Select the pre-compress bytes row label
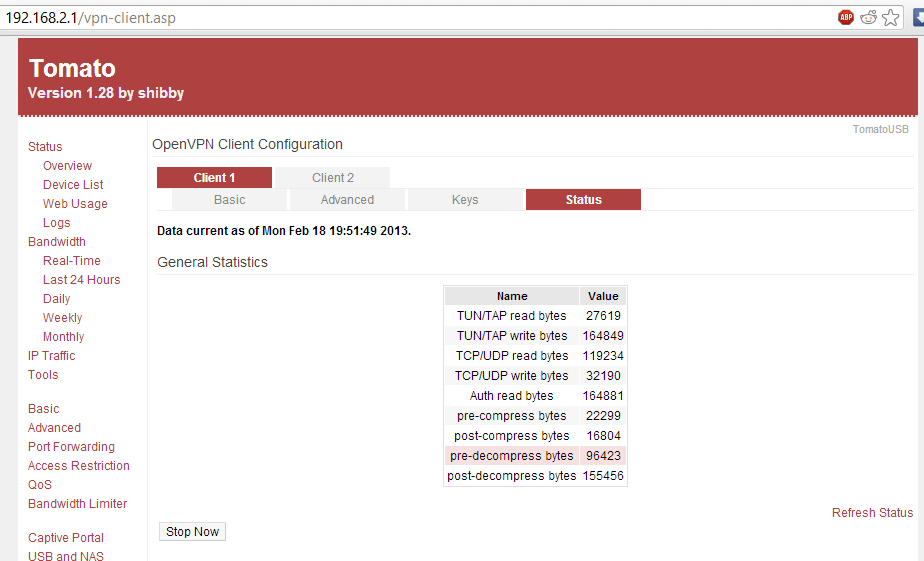924x561 pixels. (x=512, y=416)
